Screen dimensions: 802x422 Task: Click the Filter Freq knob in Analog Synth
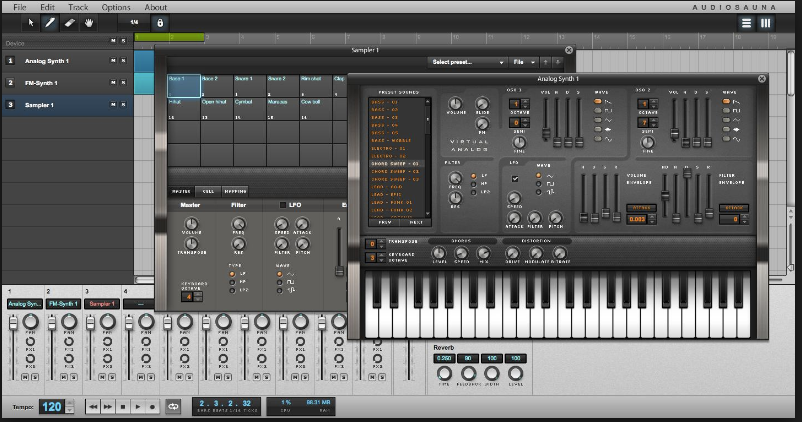[x=455, y=178]
